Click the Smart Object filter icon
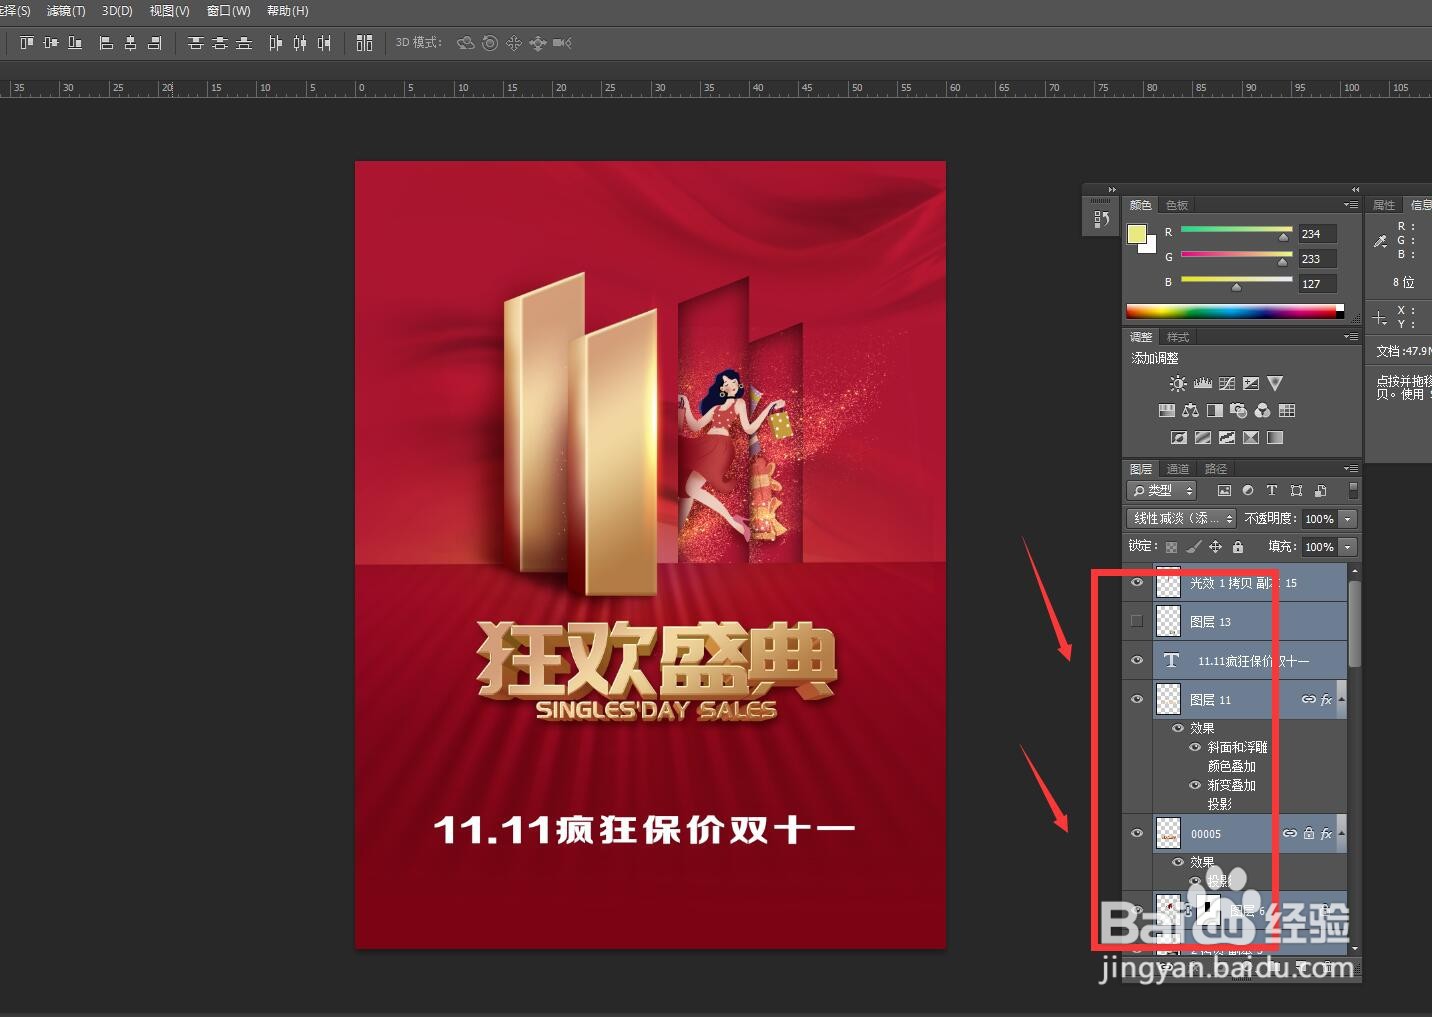 [x=1320, y=490]
